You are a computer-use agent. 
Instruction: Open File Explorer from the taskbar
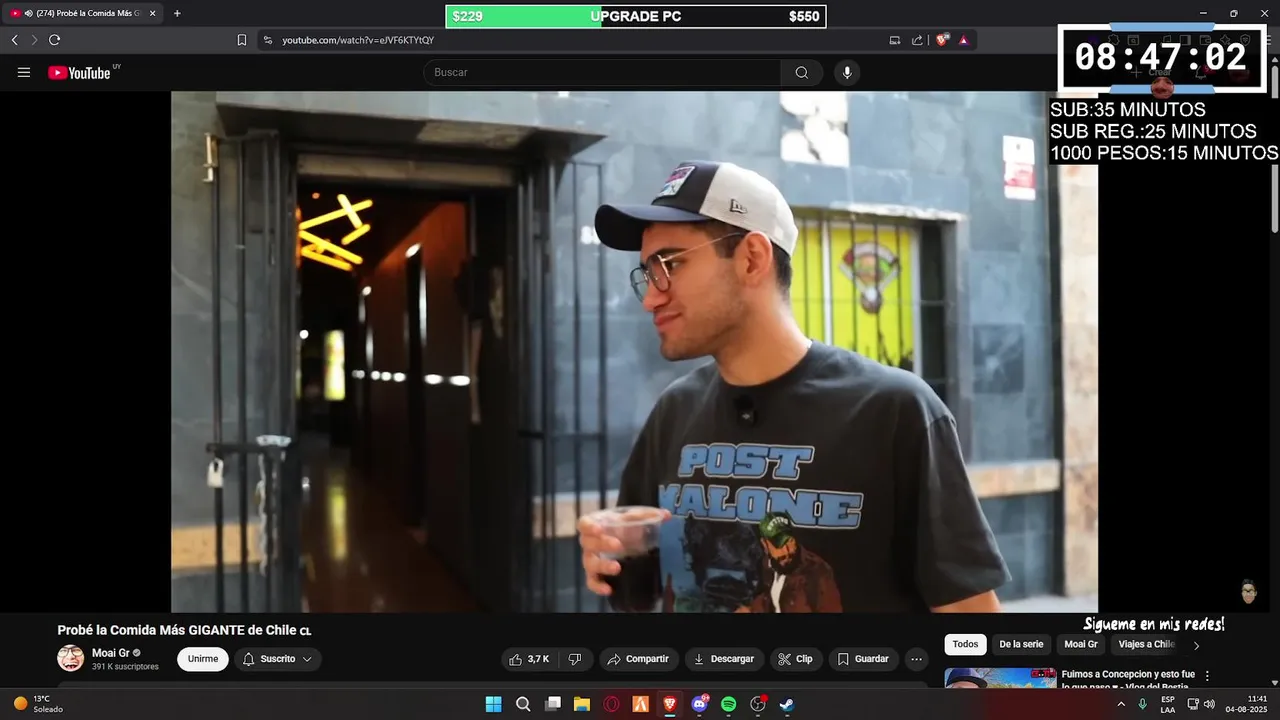(582, 704)
